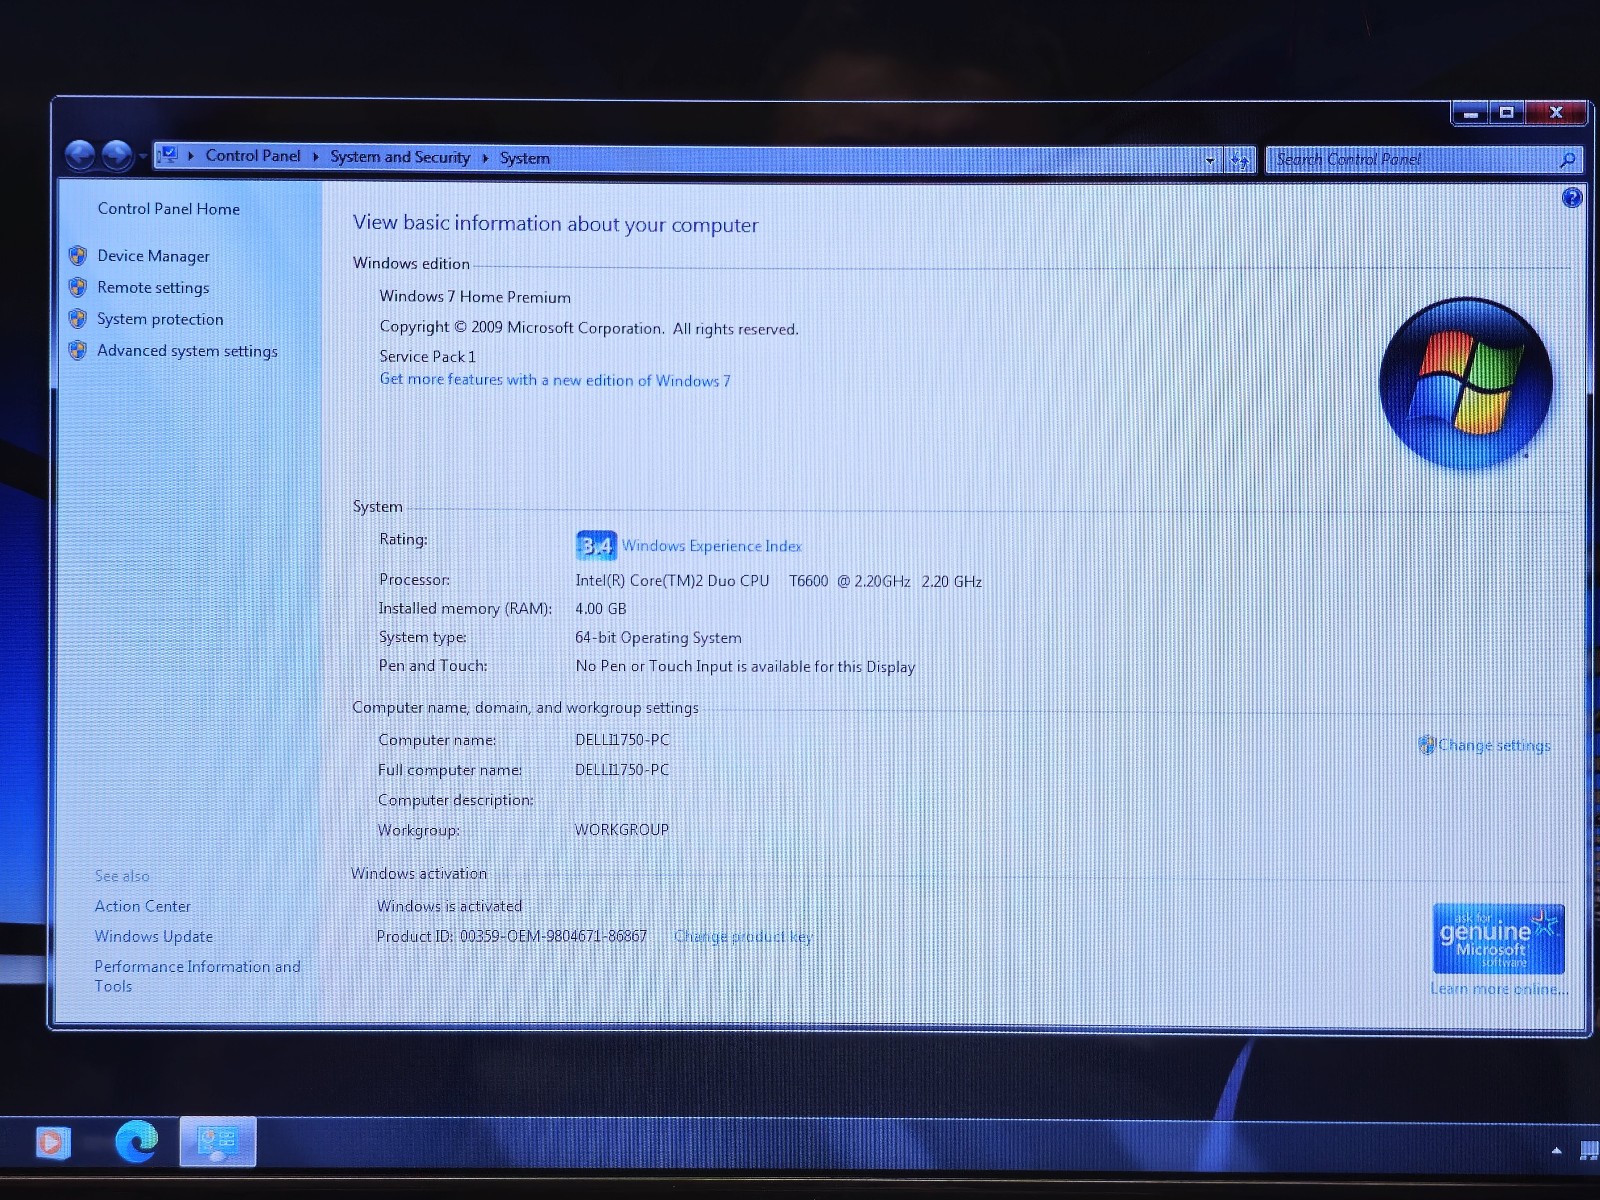Viewport: 1600px width, 1200px height.
Task: Open Action Center under See also
Action: point(142,906)
